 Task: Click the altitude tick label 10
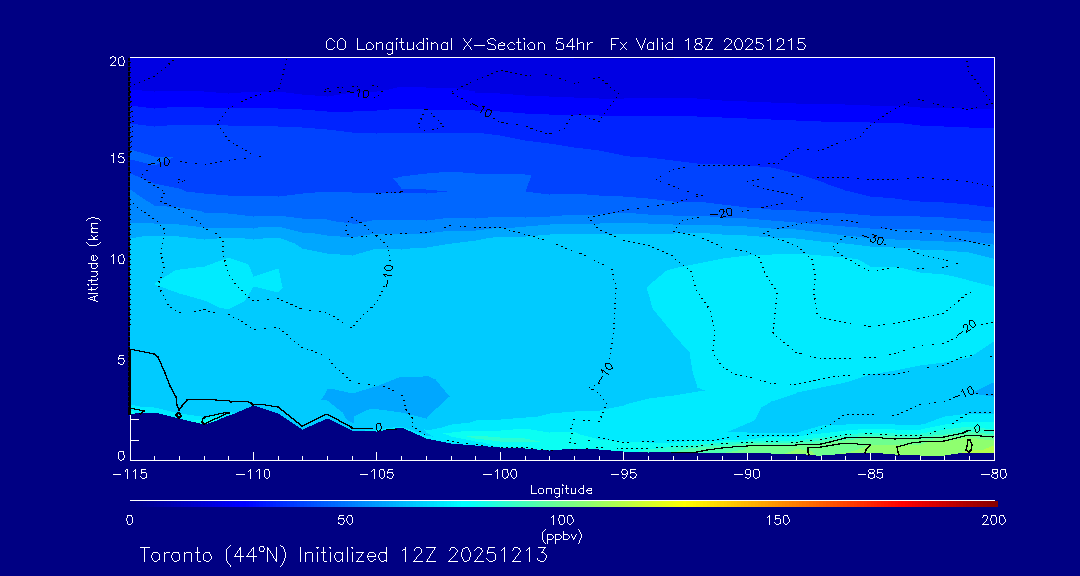tap(117, 258)
